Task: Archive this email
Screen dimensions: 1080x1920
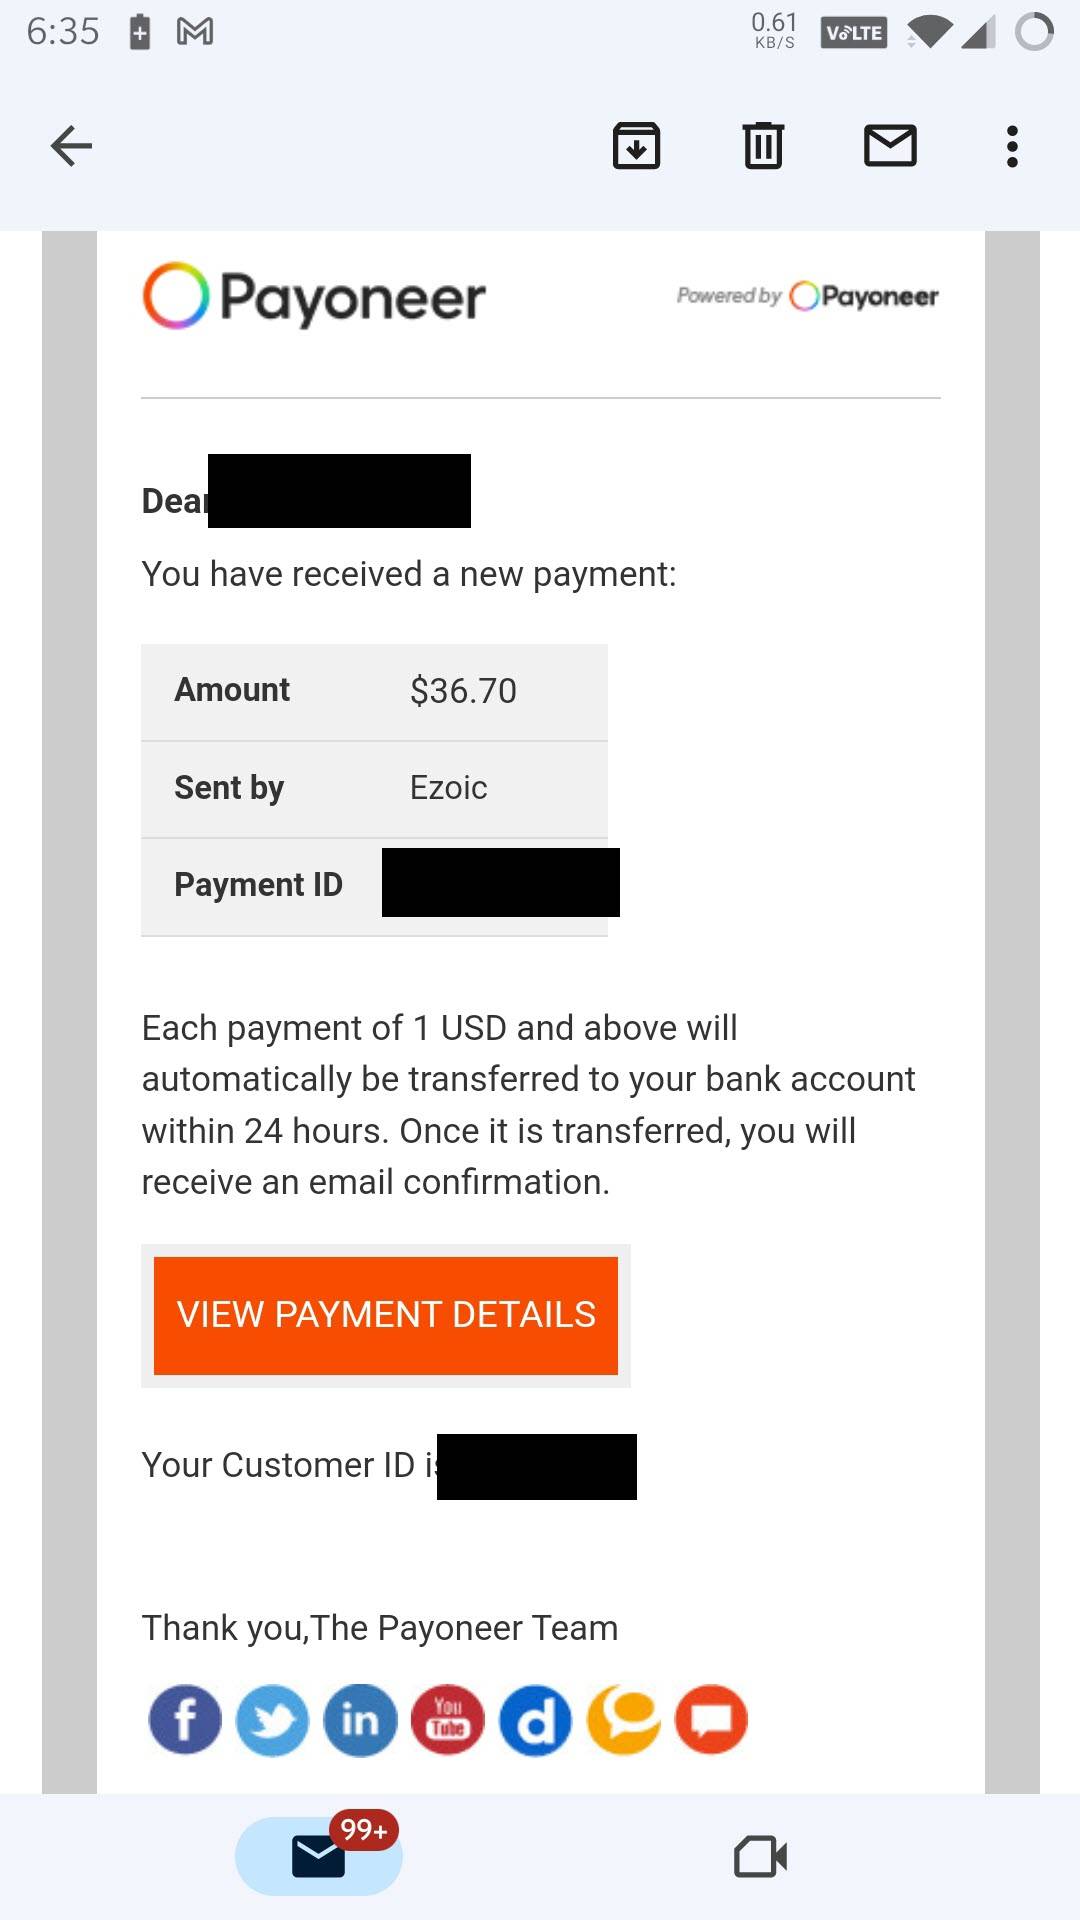Action: click(637, 146)
